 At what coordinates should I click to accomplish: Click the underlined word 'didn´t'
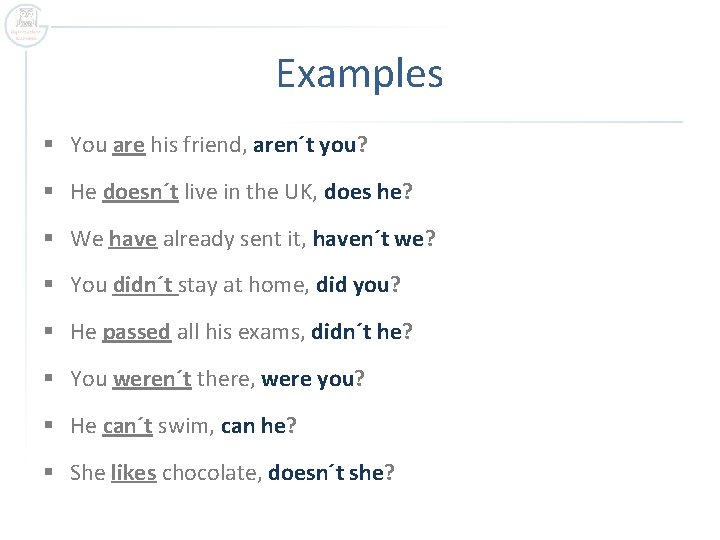click(143, 285)
